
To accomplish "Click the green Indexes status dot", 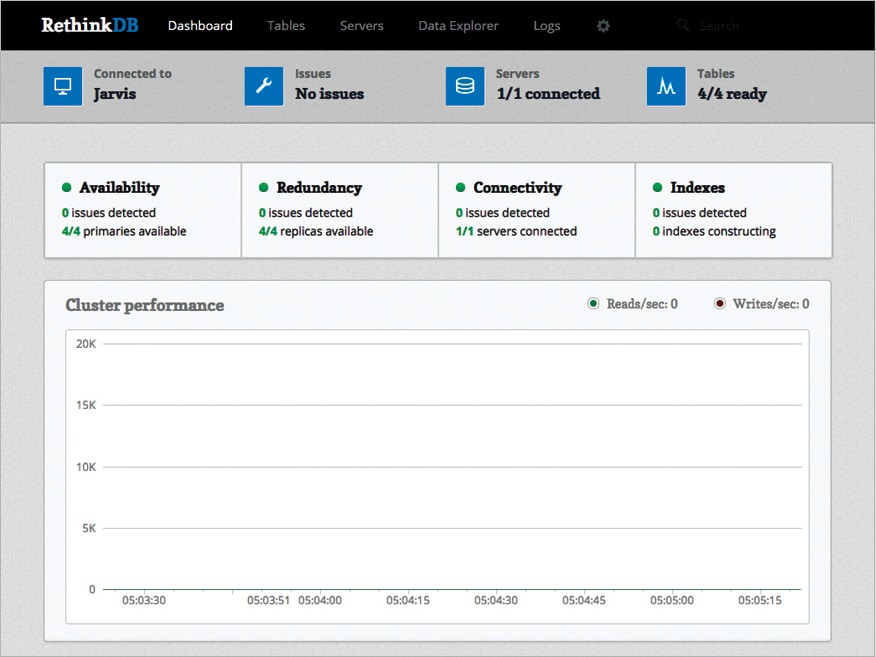I will click(658, 188).
